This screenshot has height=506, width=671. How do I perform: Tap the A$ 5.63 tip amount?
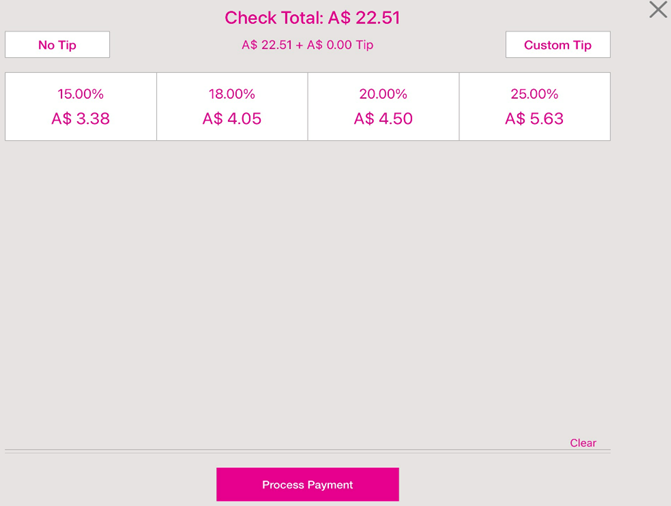click(x=534, y=119)
